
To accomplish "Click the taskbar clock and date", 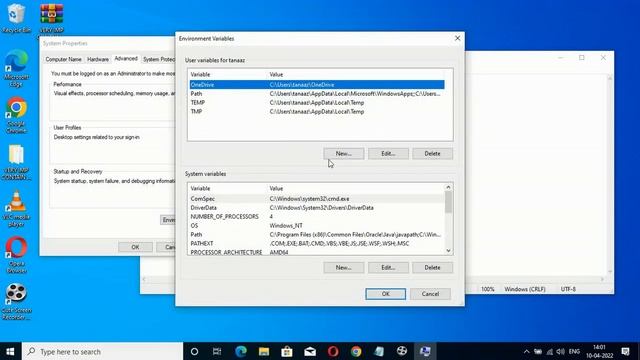I will [600, 351].
